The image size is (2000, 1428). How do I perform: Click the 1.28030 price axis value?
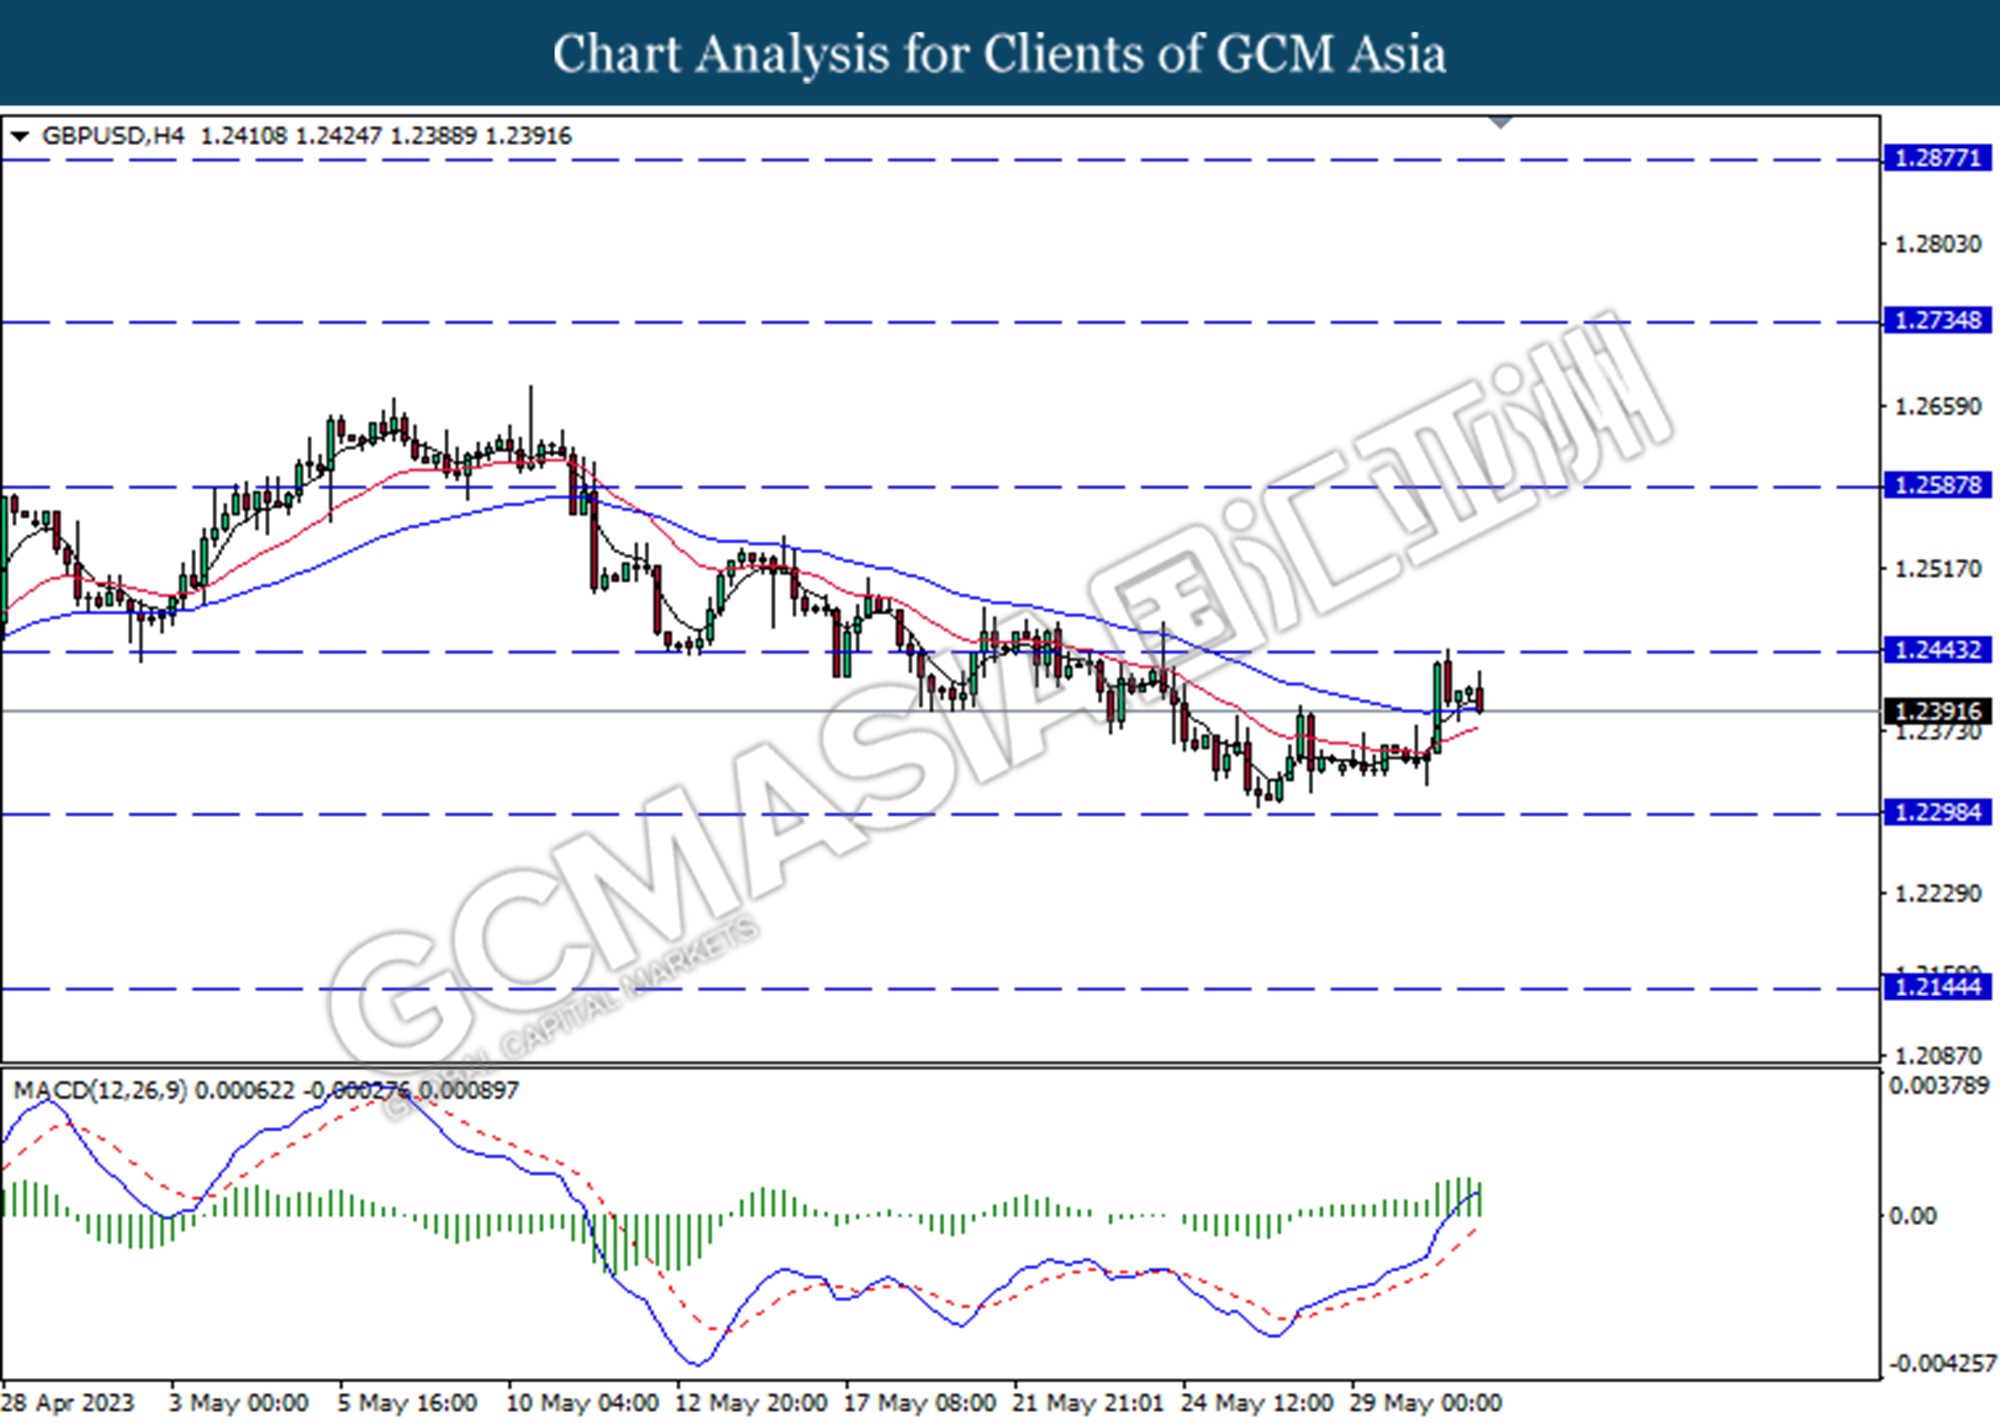click(1938, 244)
